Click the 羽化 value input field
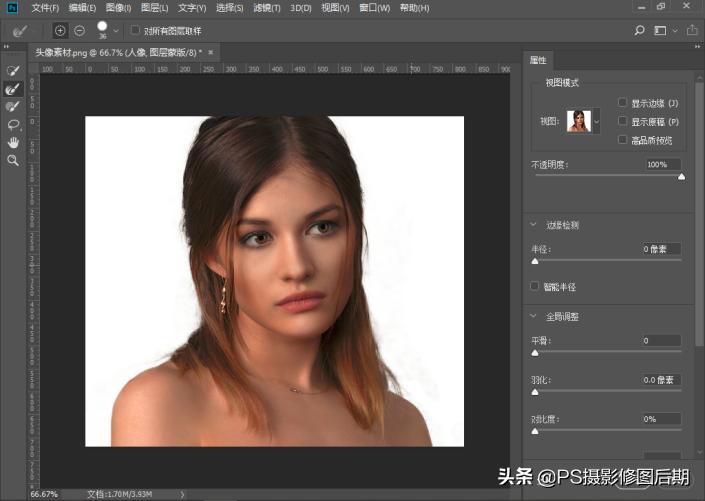The height and width of the screenshot is (501, 705). coord(662,380)
